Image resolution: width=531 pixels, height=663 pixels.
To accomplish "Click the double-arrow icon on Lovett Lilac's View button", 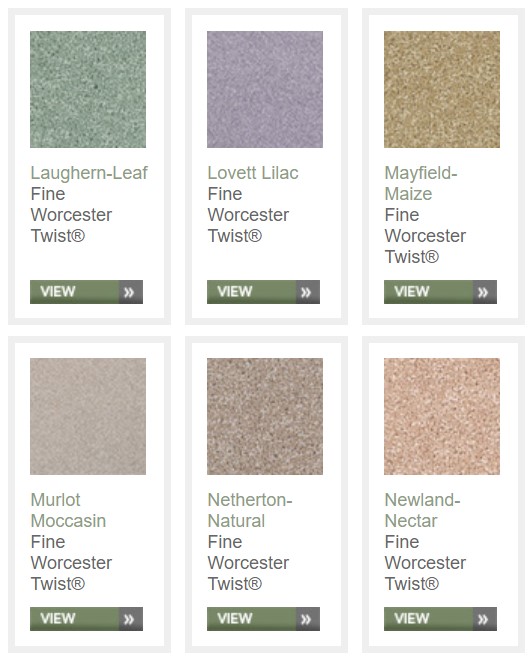I will point(306,292).
